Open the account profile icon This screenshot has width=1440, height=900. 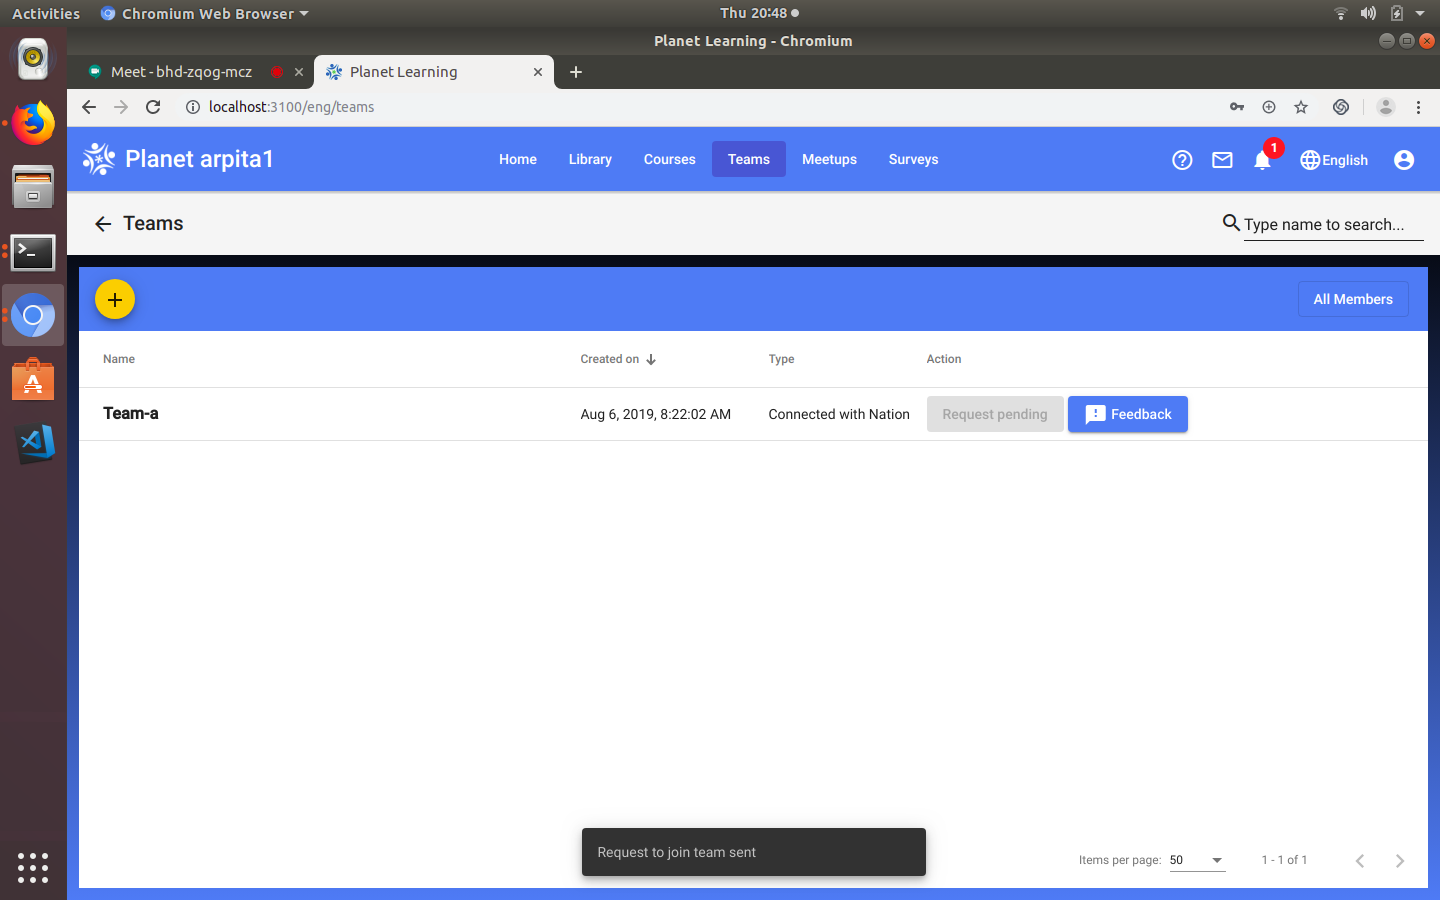pyautogui.click(x=1404, y=159)
